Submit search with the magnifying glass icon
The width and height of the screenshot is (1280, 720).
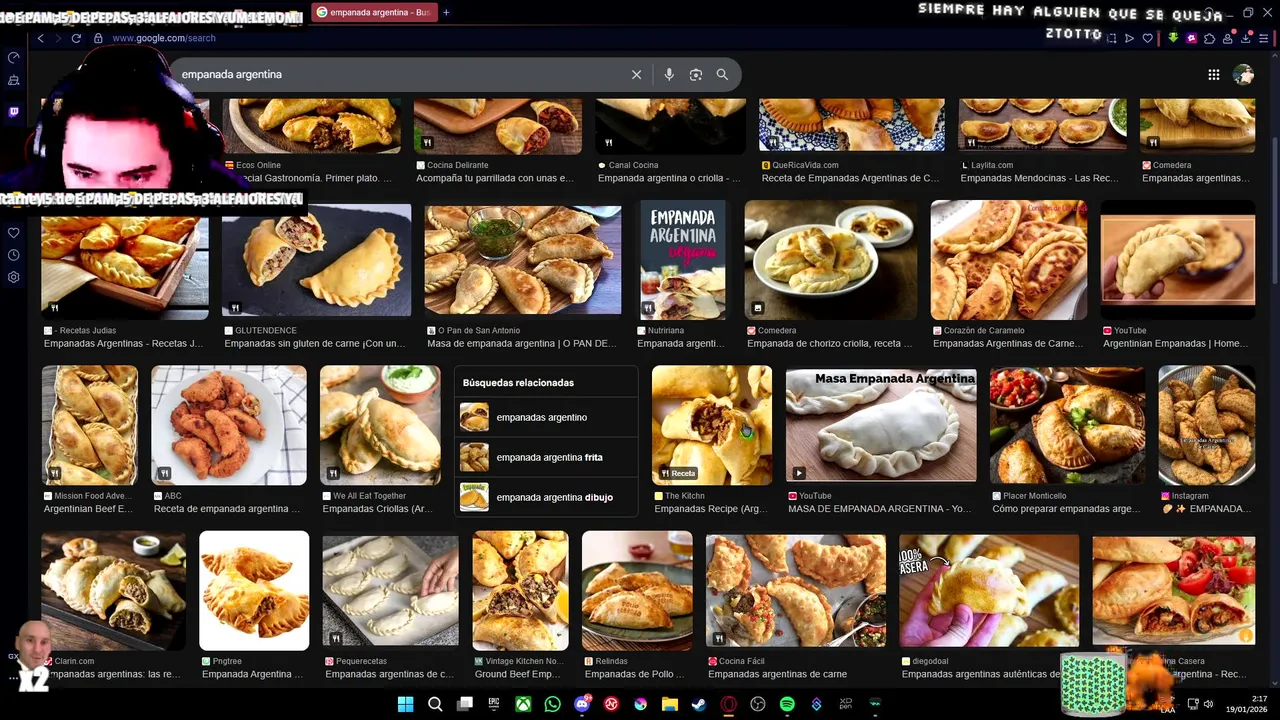[x=722, y=75]
